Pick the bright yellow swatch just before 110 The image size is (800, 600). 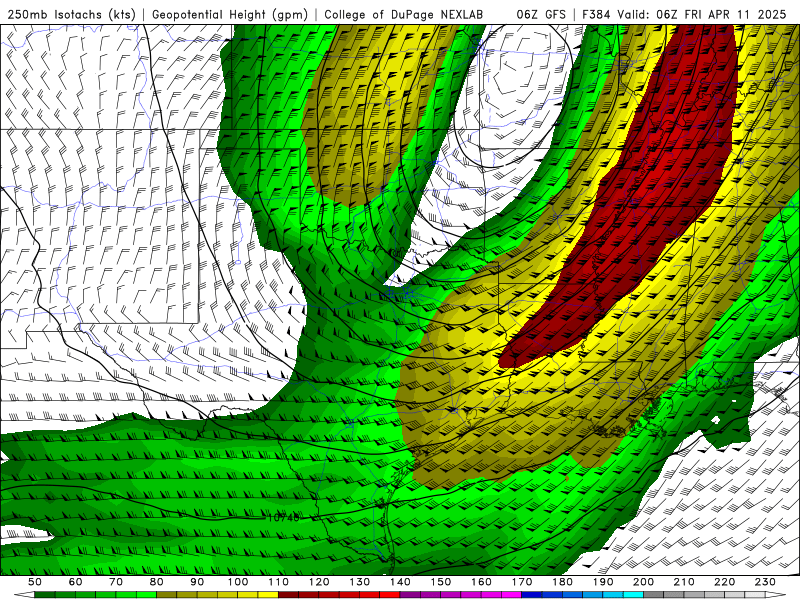point(268,595)
